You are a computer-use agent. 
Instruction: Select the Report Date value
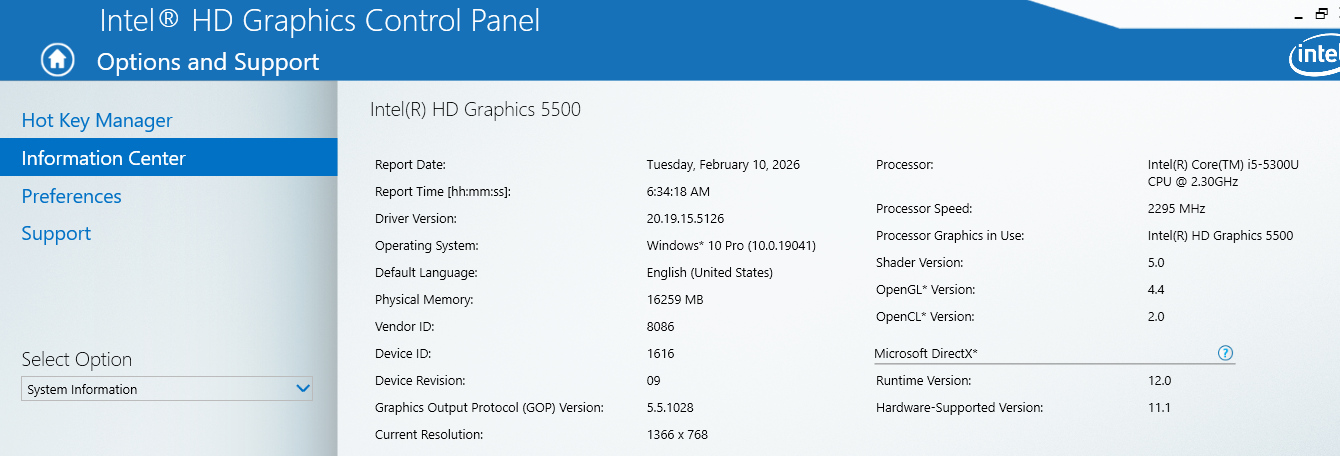(723, 165)
